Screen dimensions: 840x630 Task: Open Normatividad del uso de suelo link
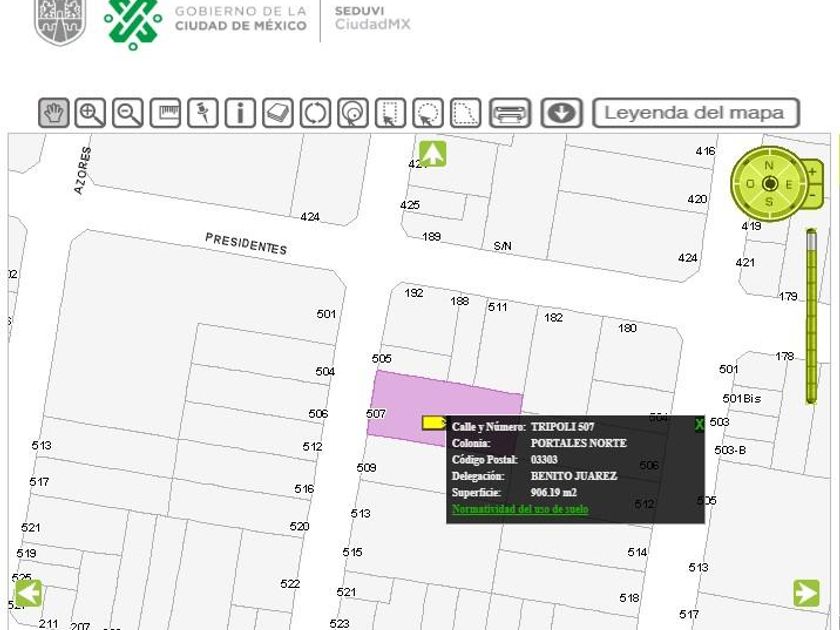520,509
